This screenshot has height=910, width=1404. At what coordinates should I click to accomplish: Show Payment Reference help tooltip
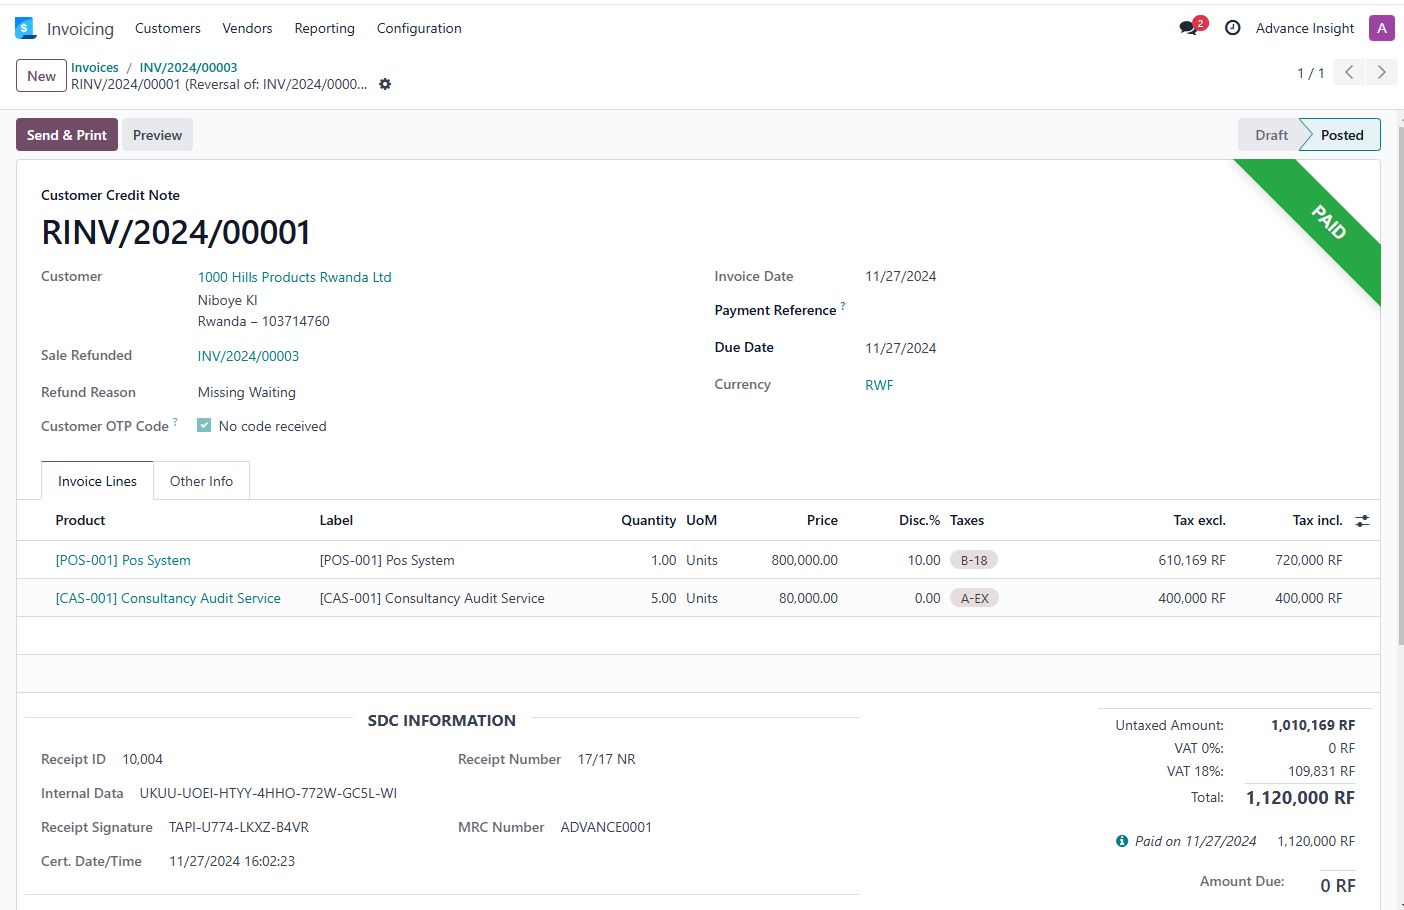tap(843, 306)
